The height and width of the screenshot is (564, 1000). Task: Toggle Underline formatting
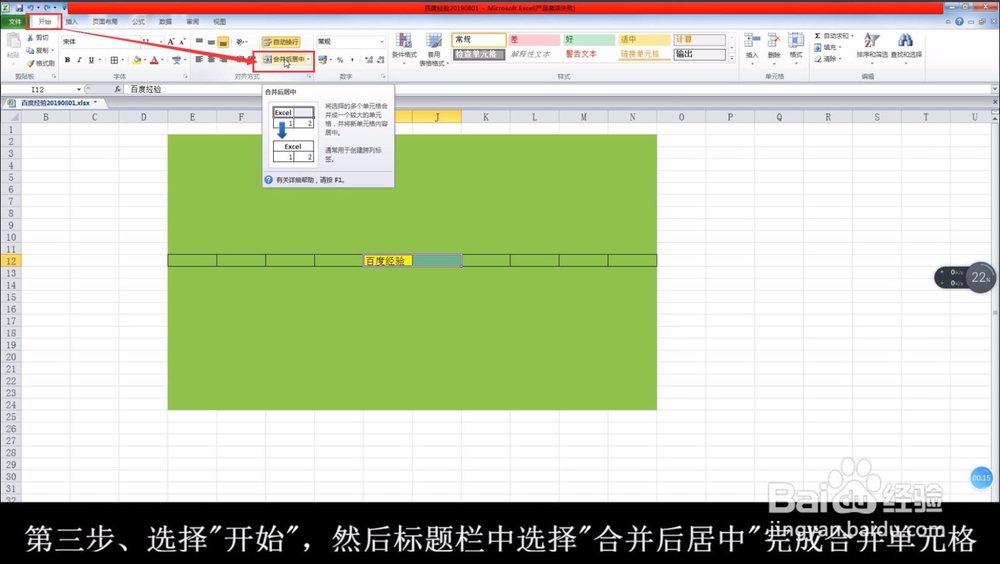click(91, 60)
